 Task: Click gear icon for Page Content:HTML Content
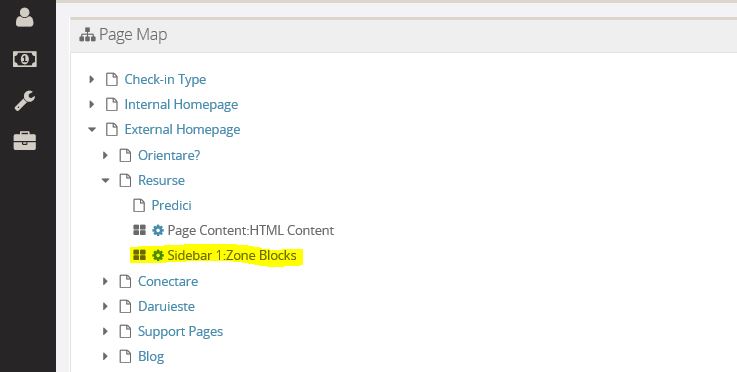(158, 230)
